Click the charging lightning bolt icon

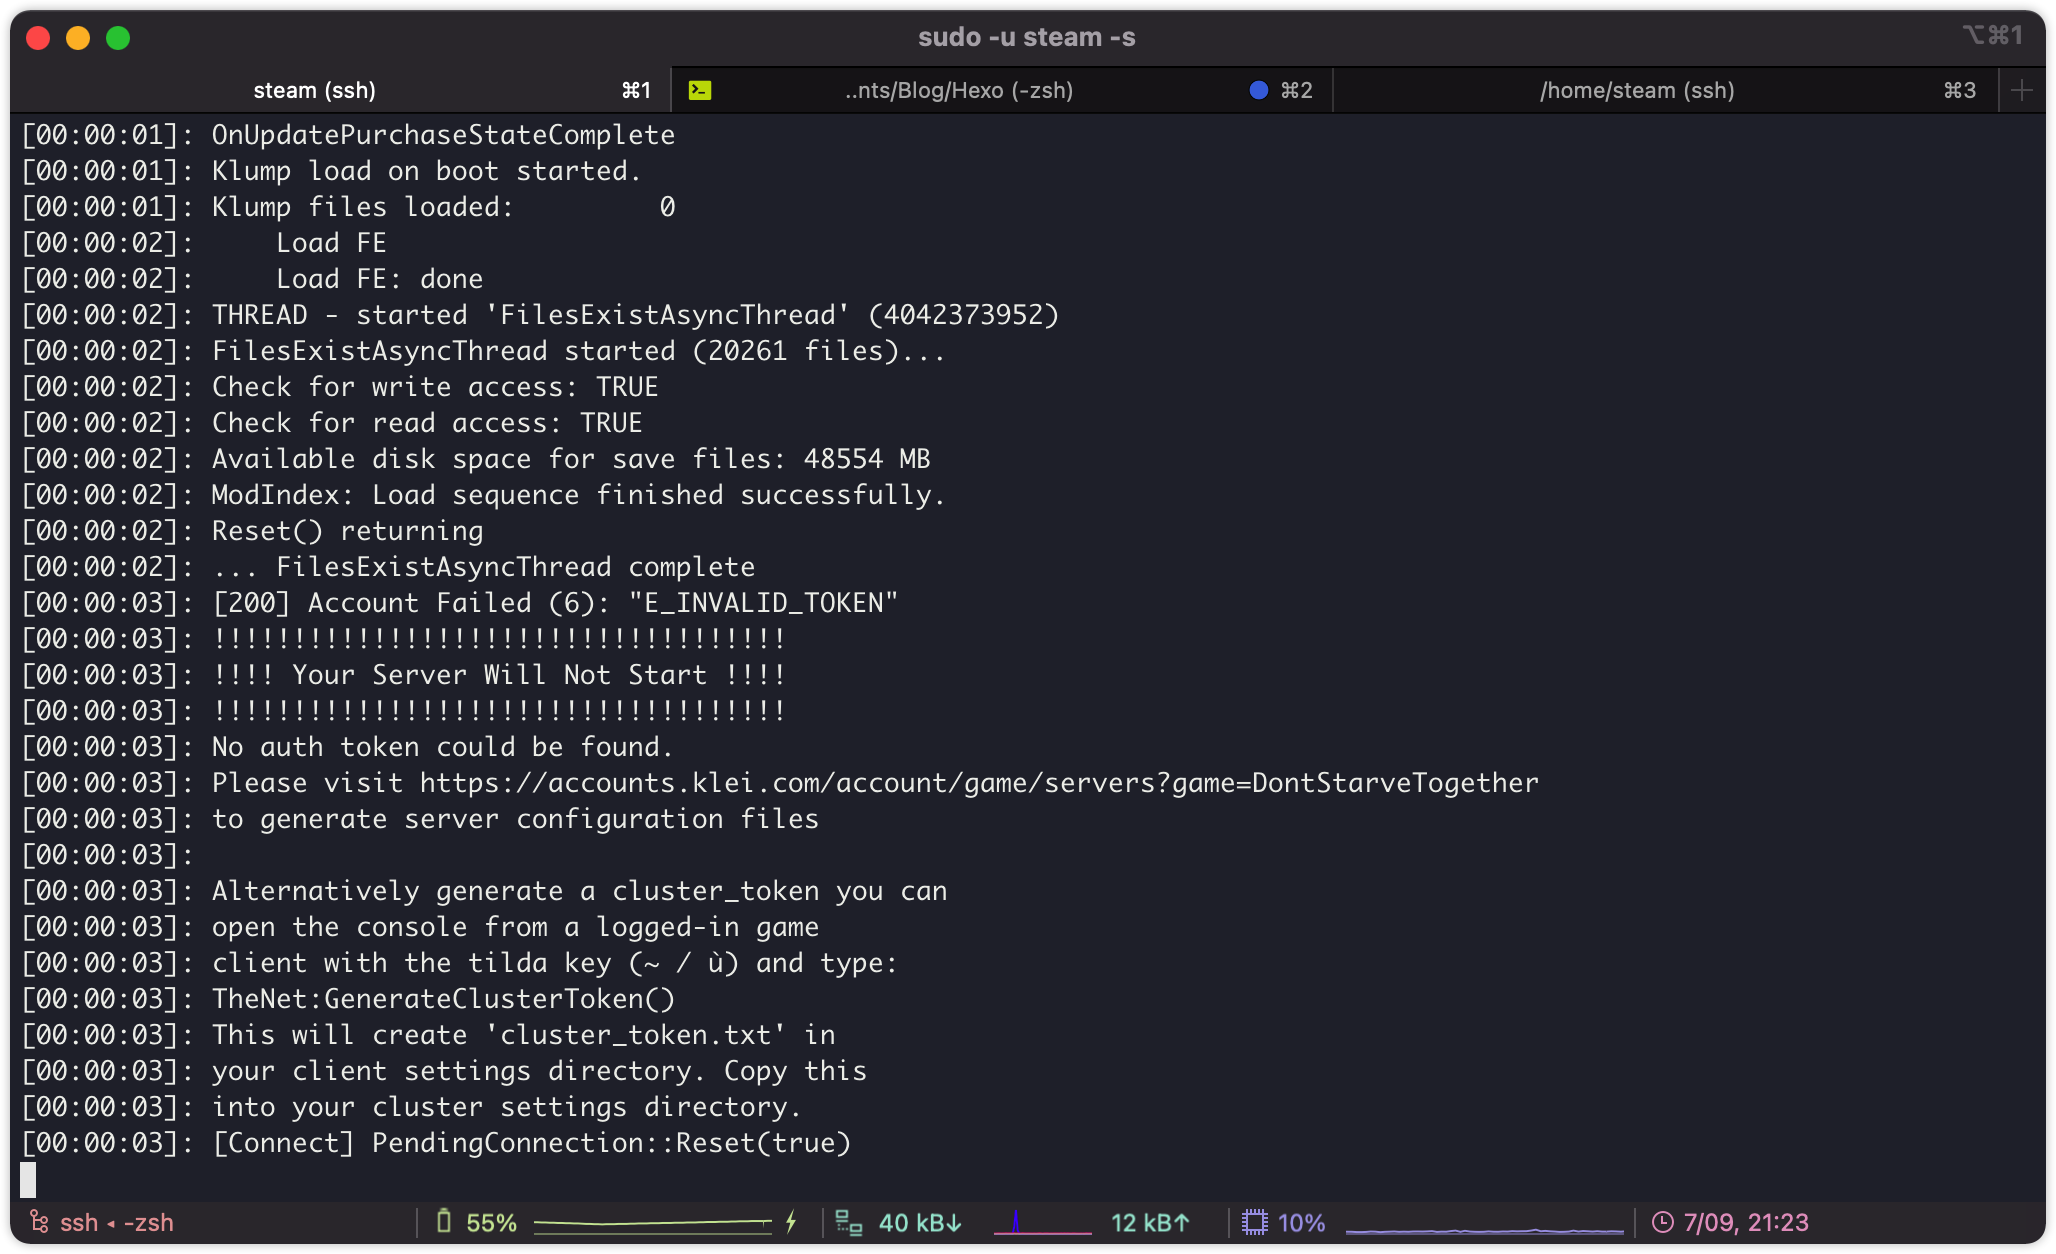[791, 1222]
